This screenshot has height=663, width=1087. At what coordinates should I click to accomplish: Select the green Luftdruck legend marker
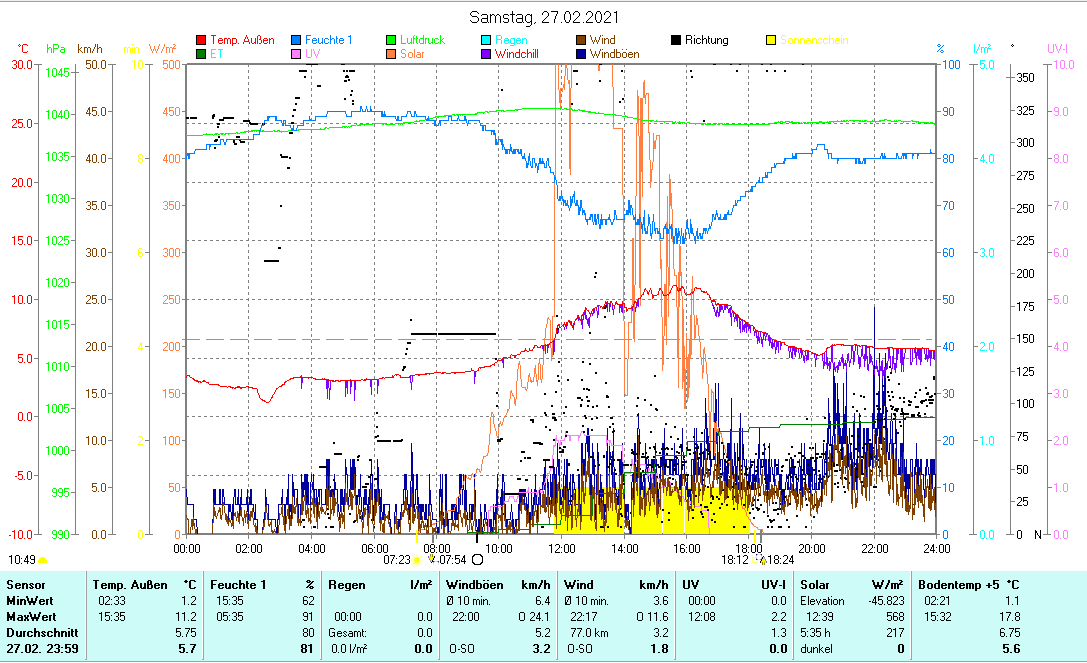(392, 40)
